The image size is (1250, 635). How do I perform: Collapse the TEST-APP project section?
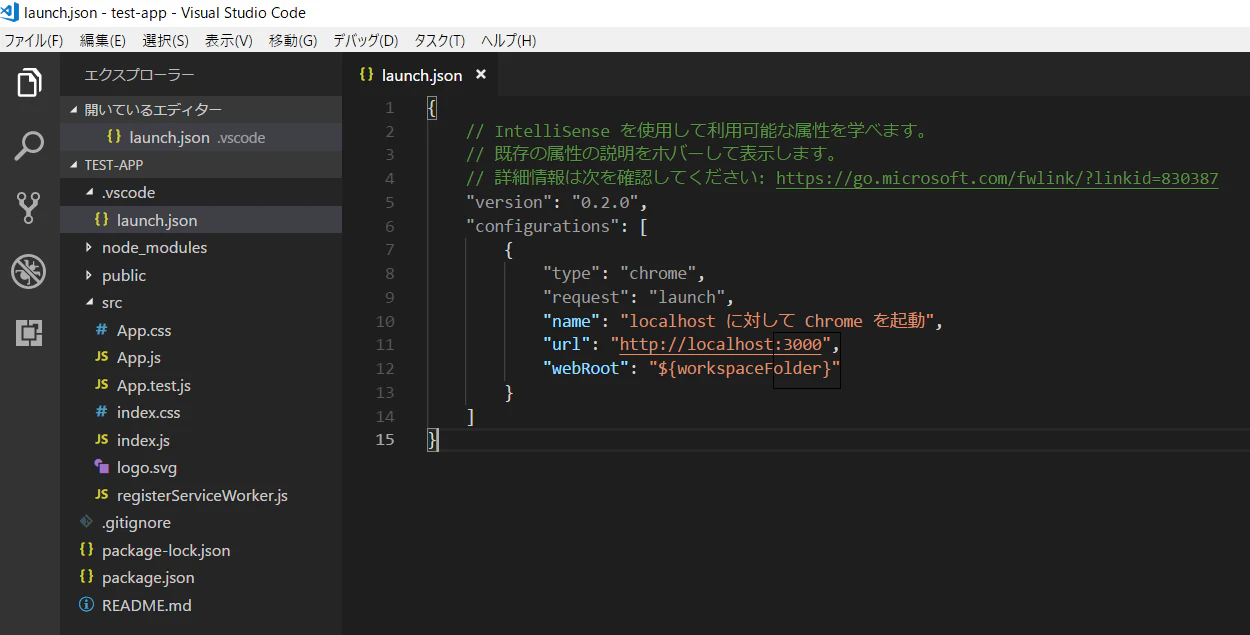[73, 165]
